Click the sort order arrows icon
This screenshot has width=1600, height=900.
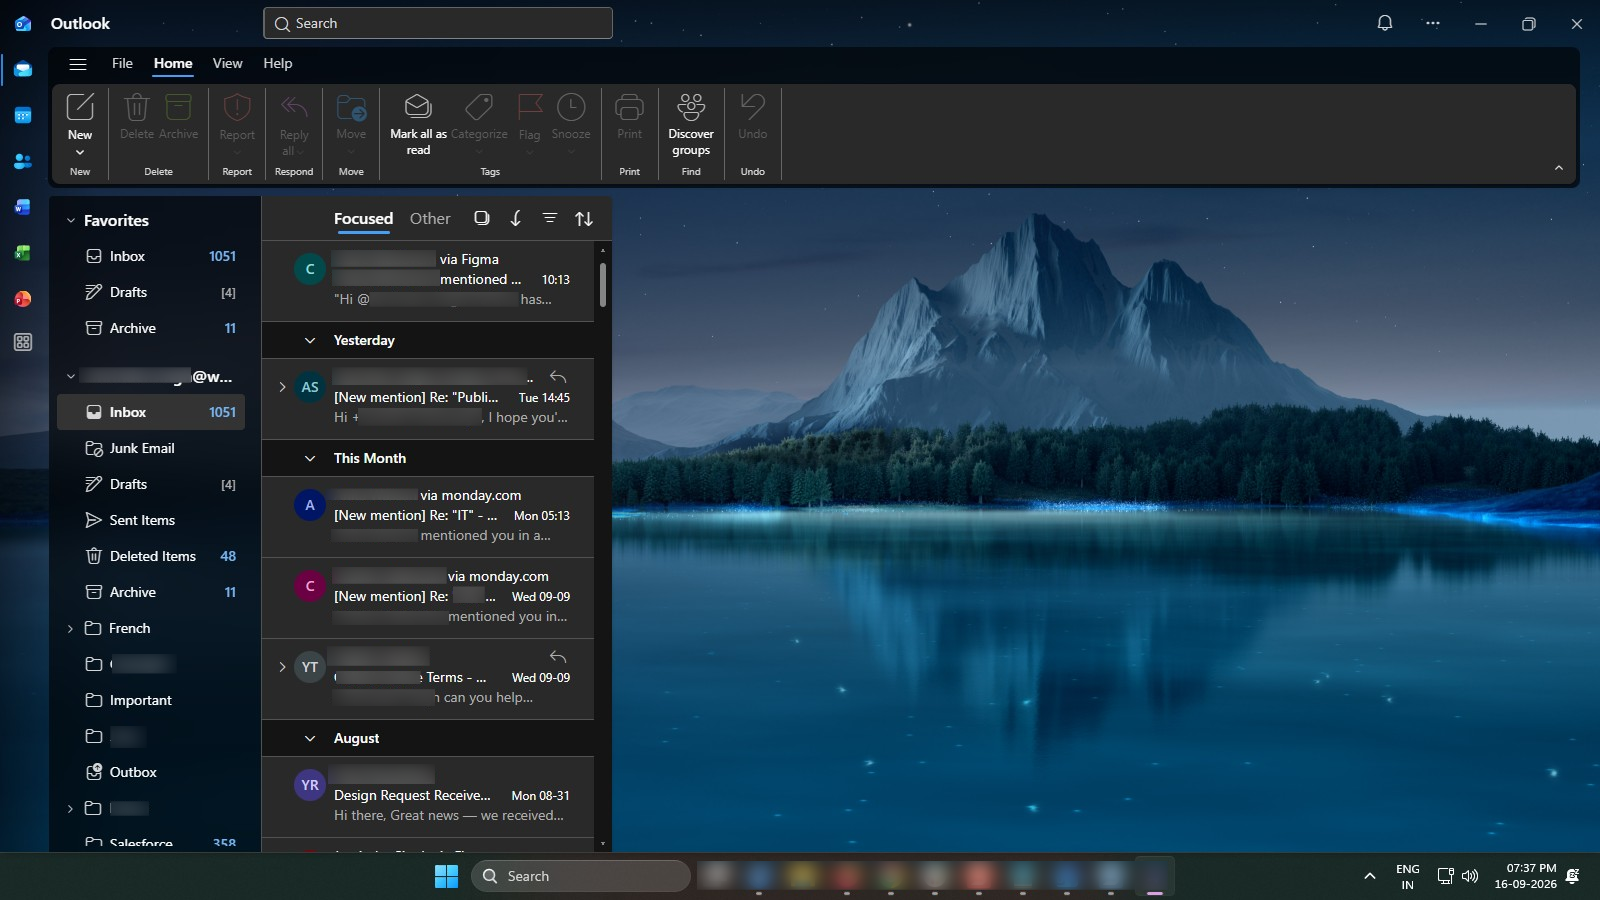coord(584,218)
